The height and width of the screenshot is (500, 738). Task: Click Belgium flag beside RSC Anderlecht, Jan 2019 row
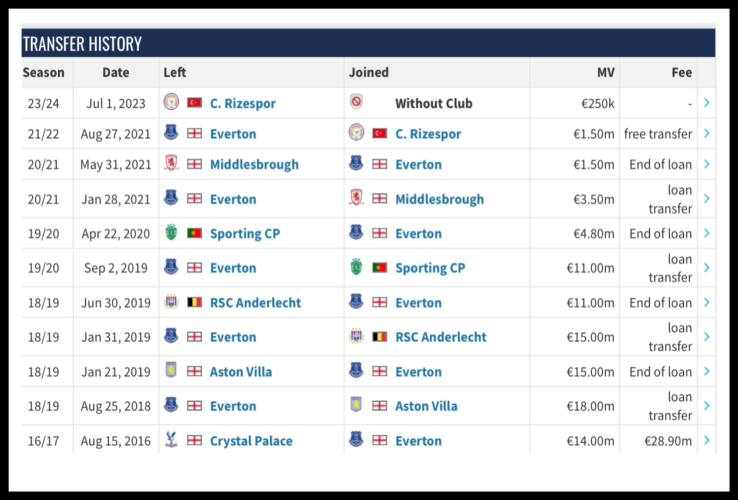pos(380,337)
